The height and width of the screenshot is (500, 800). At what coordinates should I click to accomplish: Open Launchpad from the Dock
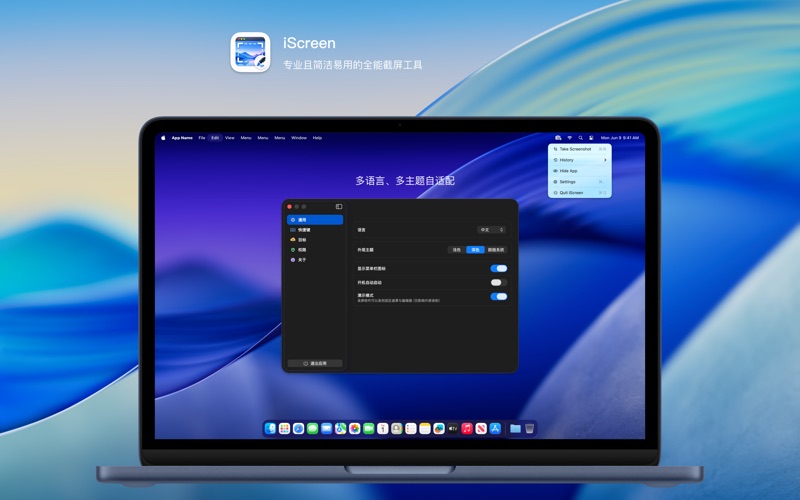point(285,429)
